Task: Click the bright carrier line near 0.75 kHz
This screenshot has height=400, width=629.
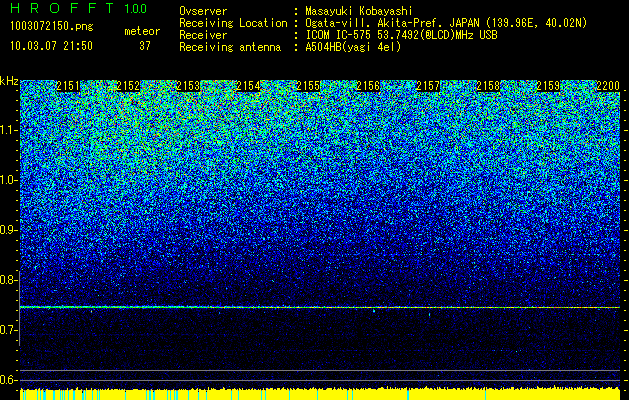Action: click(x=320, y=307)
